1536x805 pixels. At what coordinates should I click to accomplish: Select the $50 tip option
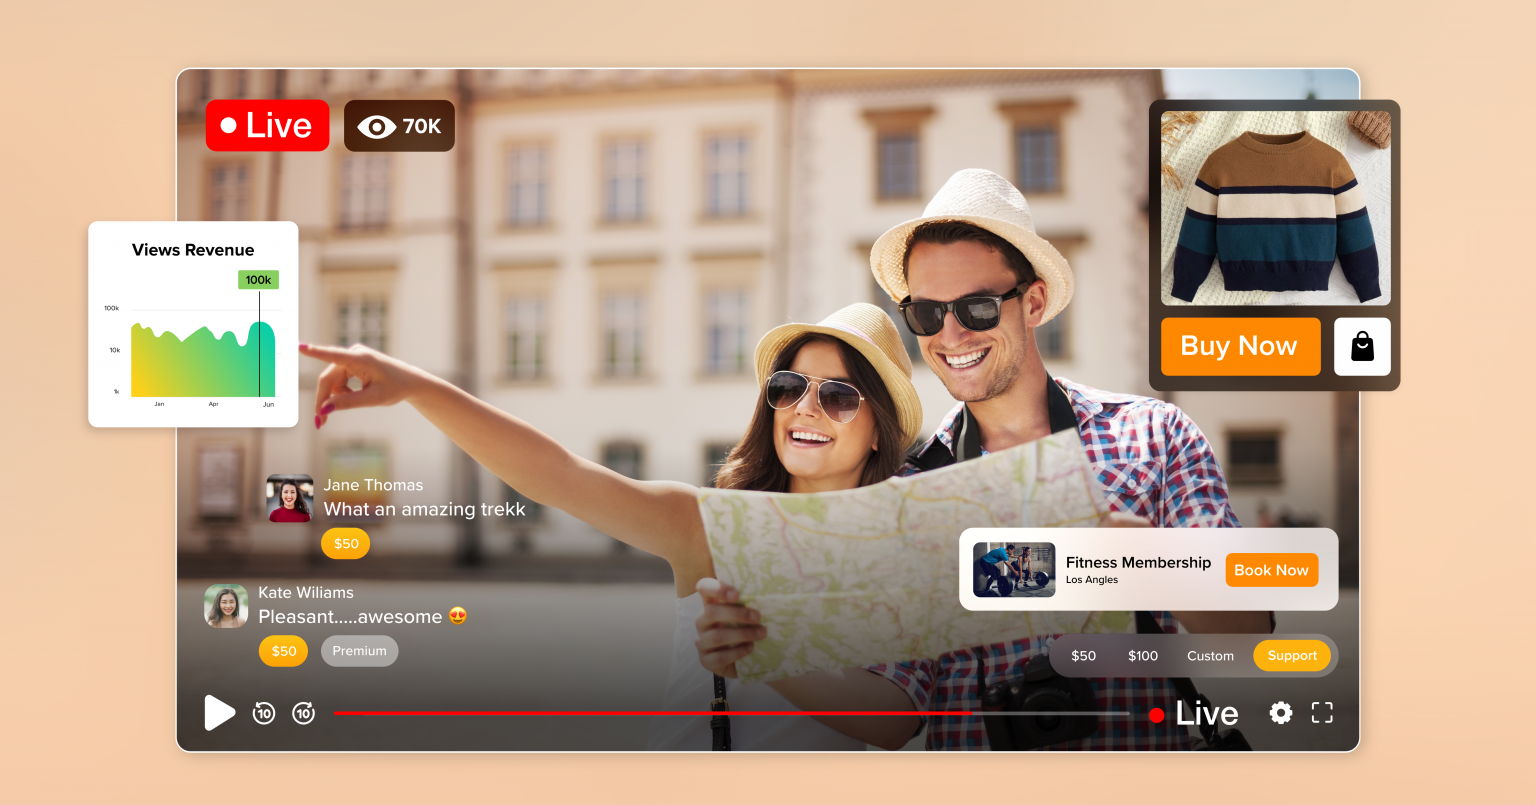[x=1083, y=655]
